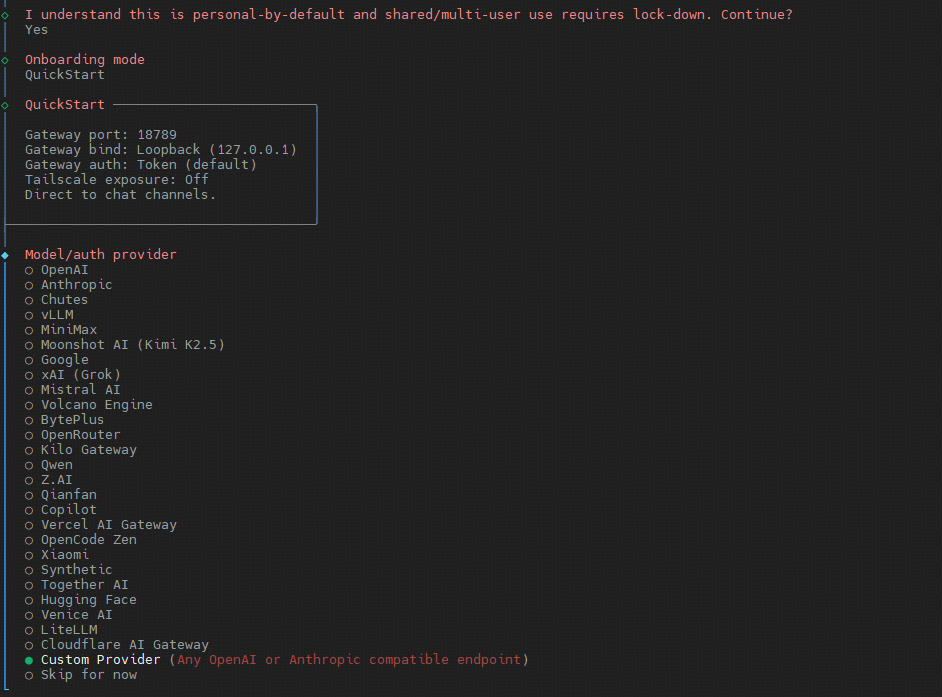This screenshot has height=697, width=942.
Task: Choose Moonshot AI (Kimi K2.5)
Action: (132, 345)
